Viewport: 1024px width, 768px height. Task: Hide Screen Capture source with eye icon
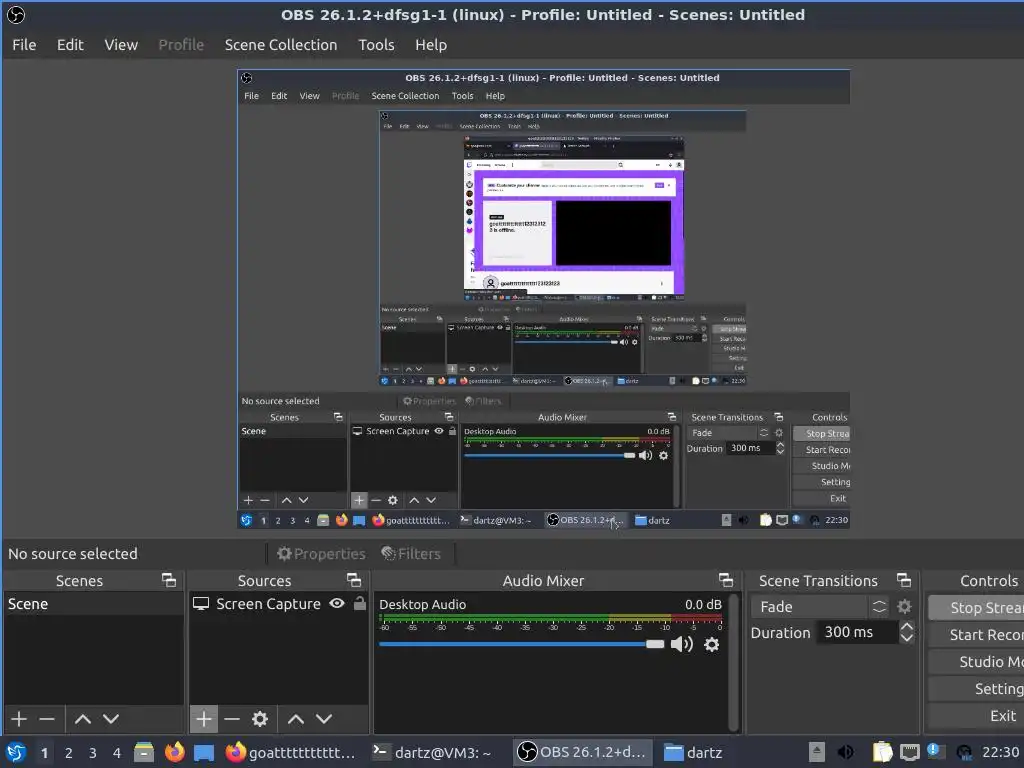(337, 603)
